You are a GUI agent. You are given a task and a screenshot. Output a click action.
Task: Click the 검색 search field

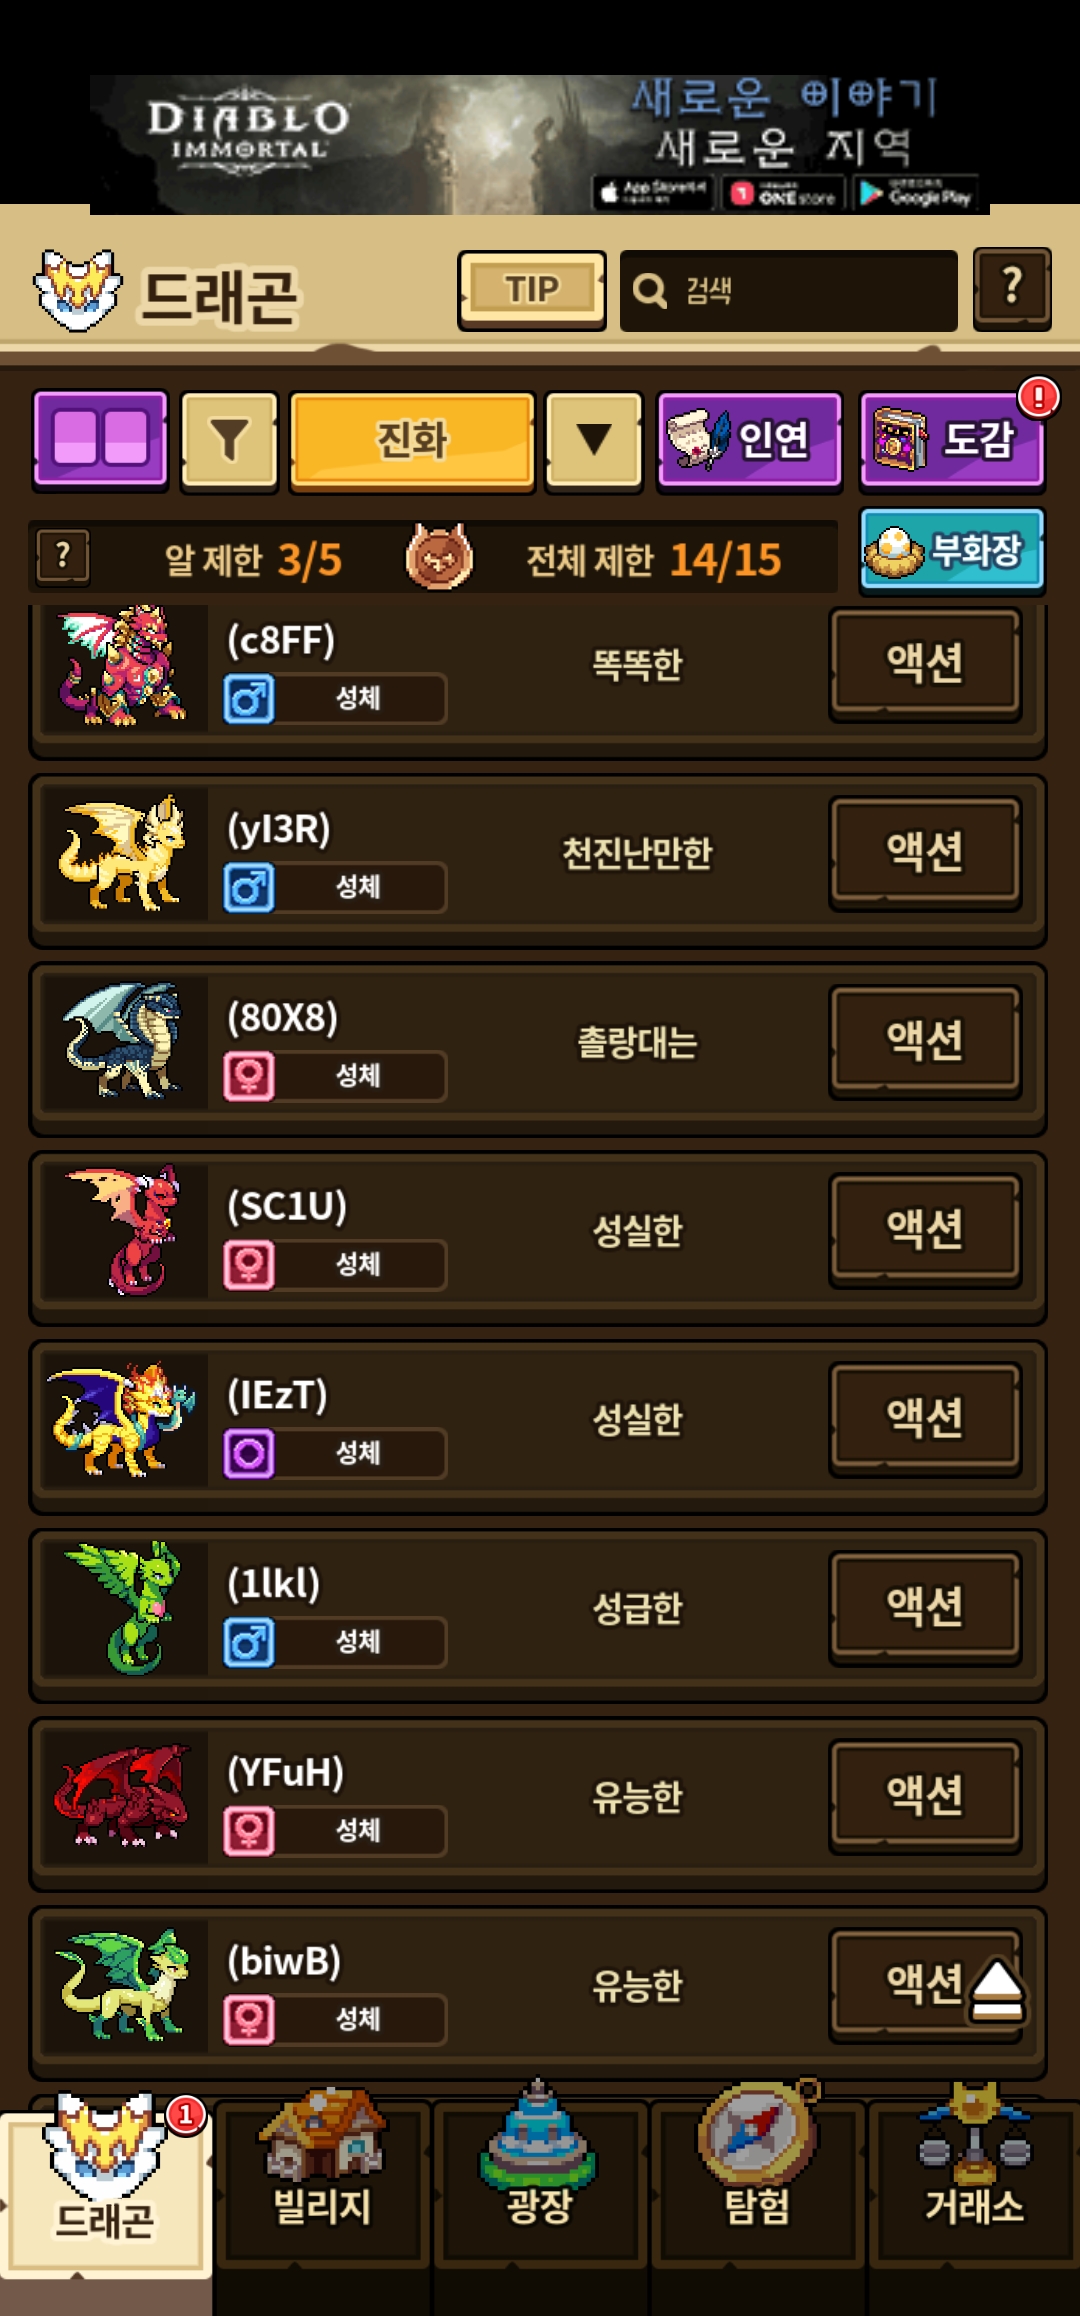click(788, 291)
